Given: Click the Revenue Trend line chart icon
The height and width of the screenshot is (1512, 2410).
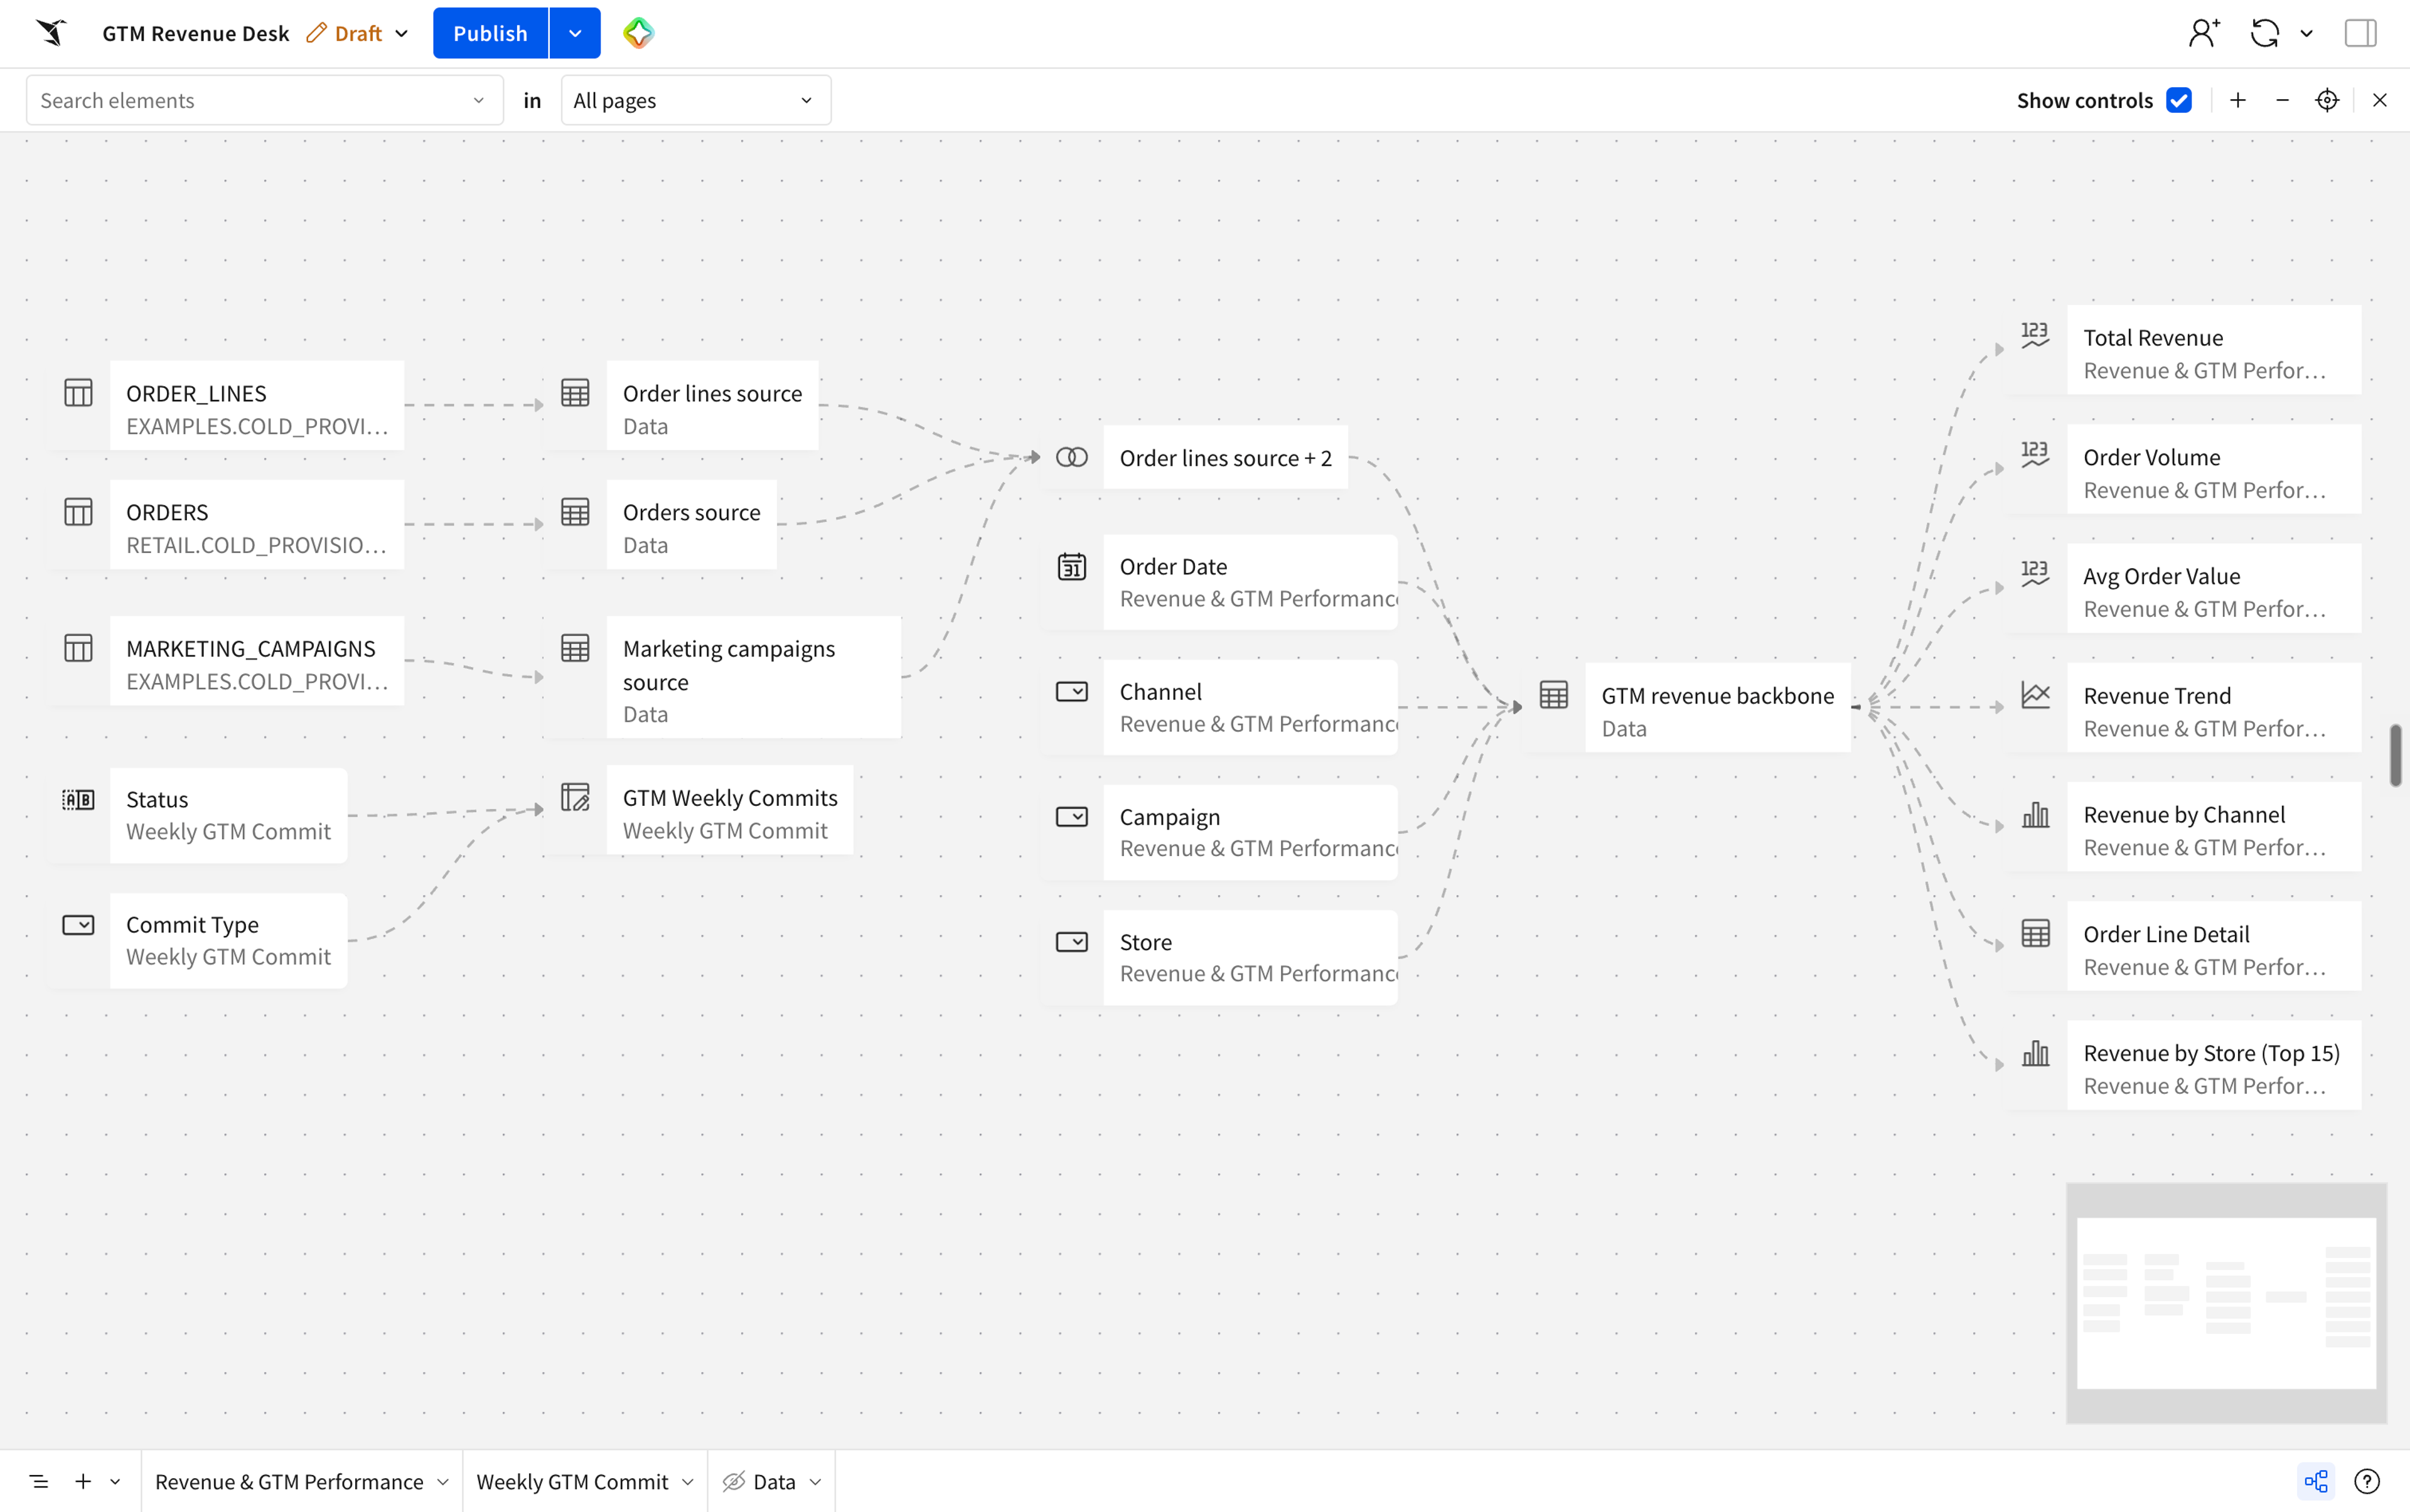Looking at the screenshot, I should [x=2036, y=695].
